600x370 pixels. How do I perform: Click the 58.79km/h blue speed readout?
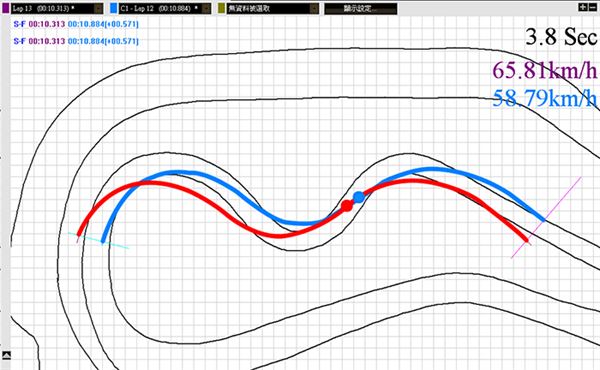click(x=545, y=98)
